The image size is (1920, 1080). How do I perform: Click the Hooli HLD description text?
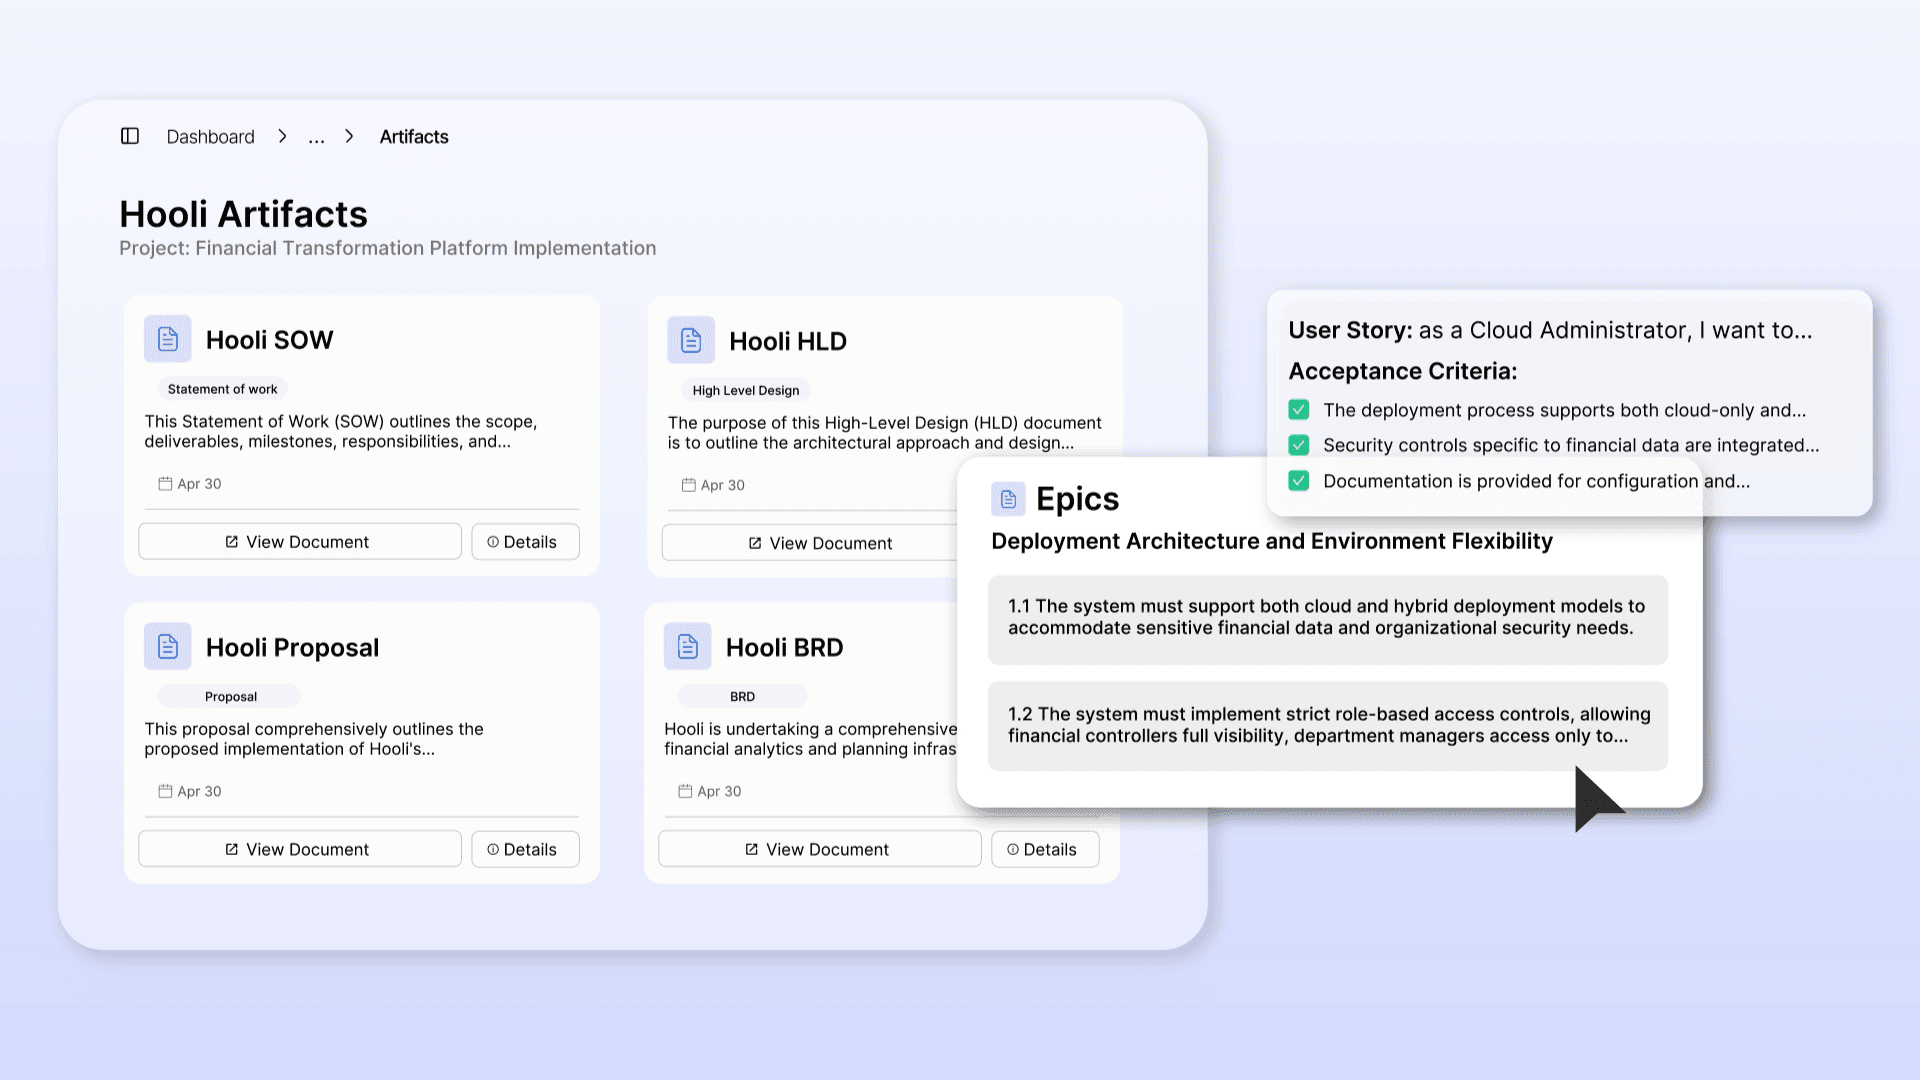click(x=885, y=433)
